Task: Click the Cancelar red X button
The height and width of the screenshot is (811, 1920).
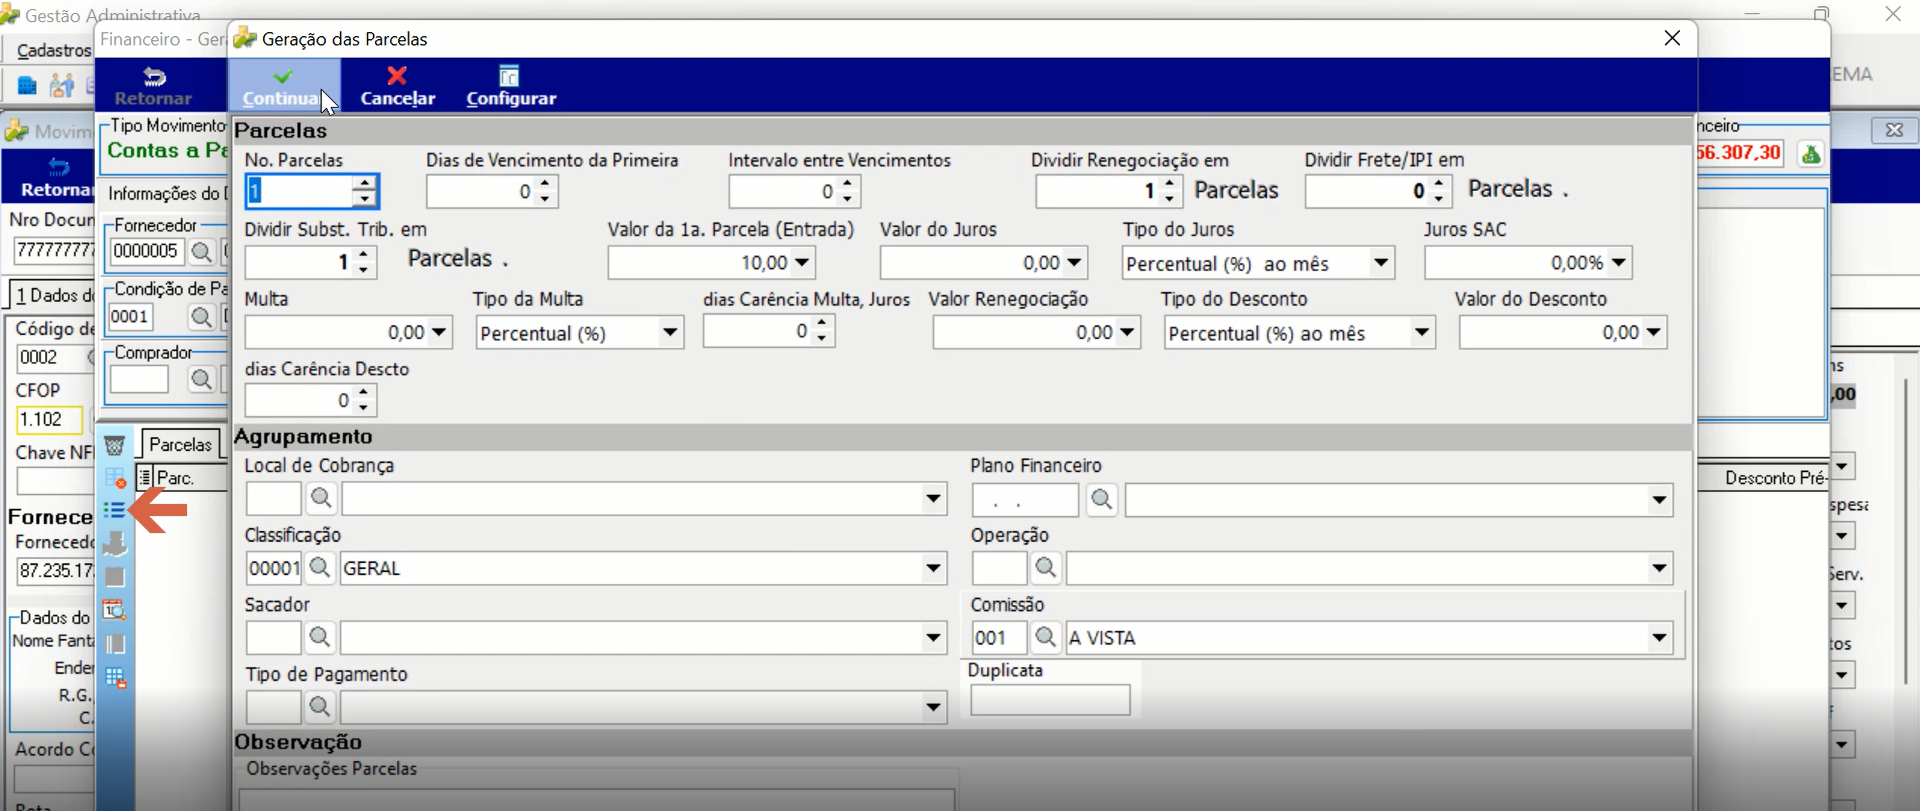Action: click(x=397, y=86)
